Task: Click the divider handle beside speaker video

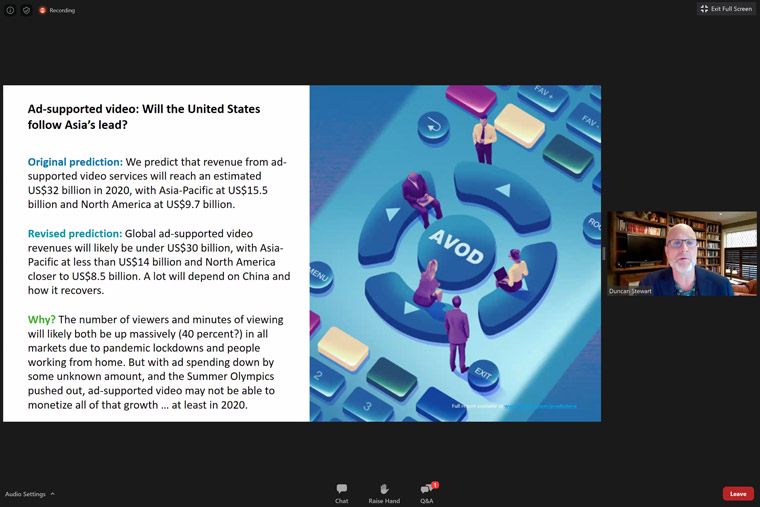Action: [604, 253]
